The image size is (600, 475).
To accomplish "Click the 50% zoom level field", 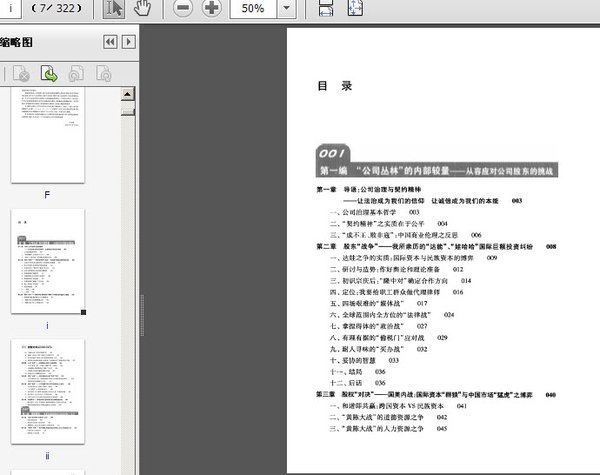I will click(253, 8).
